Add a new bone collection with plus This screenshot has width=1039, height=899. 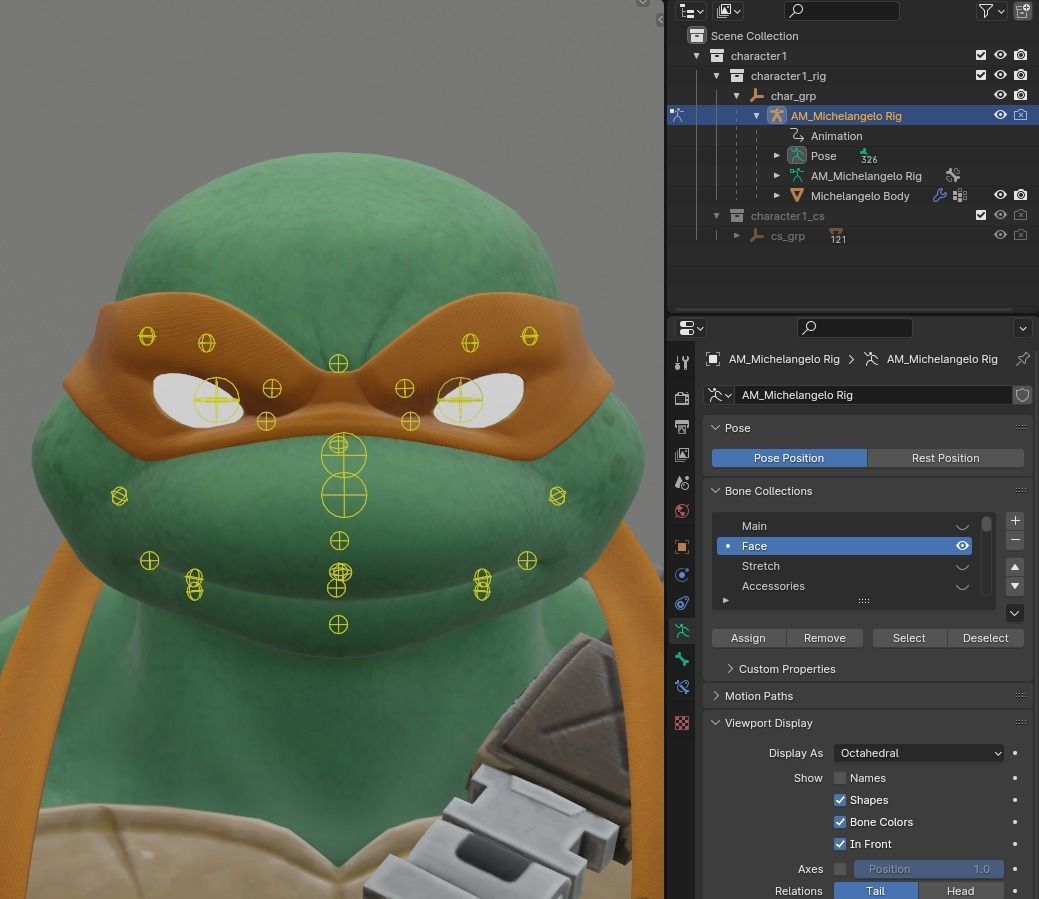pos(1014,521)
